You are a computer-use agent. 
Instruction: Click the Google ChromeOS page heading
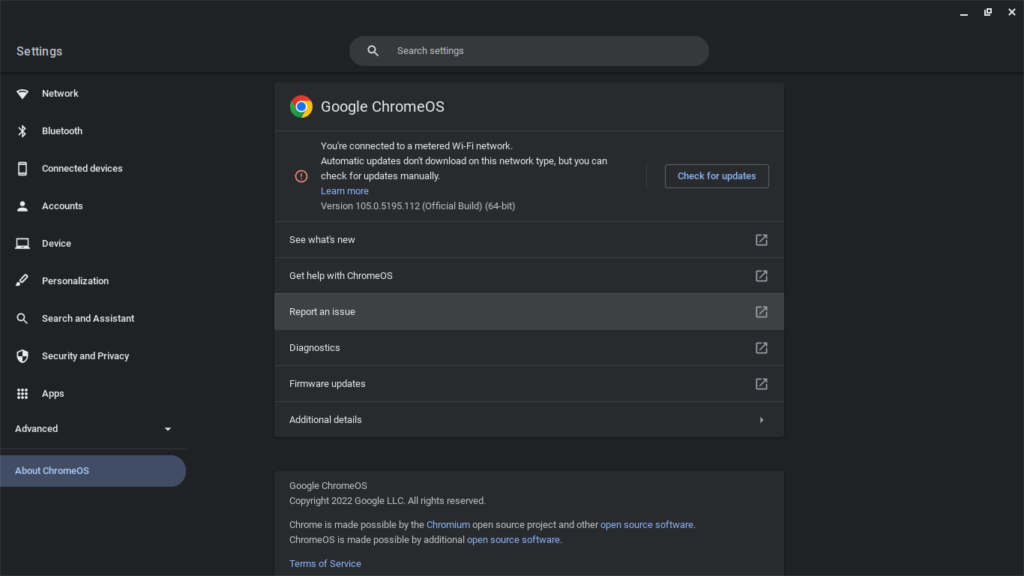pyautogui.click(x=383, y=106)
